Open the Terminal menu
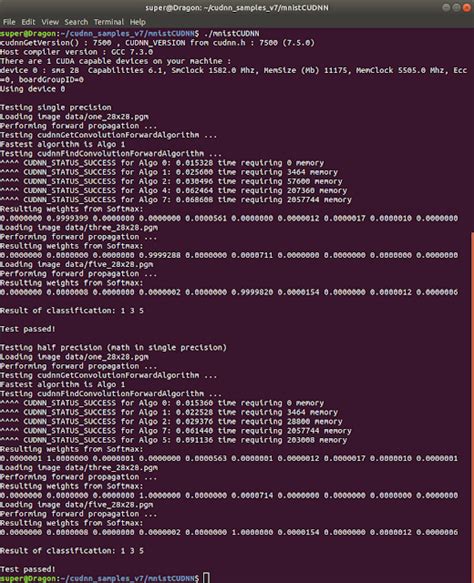This screenshot has height=583, width=474. tap(109, 22)
